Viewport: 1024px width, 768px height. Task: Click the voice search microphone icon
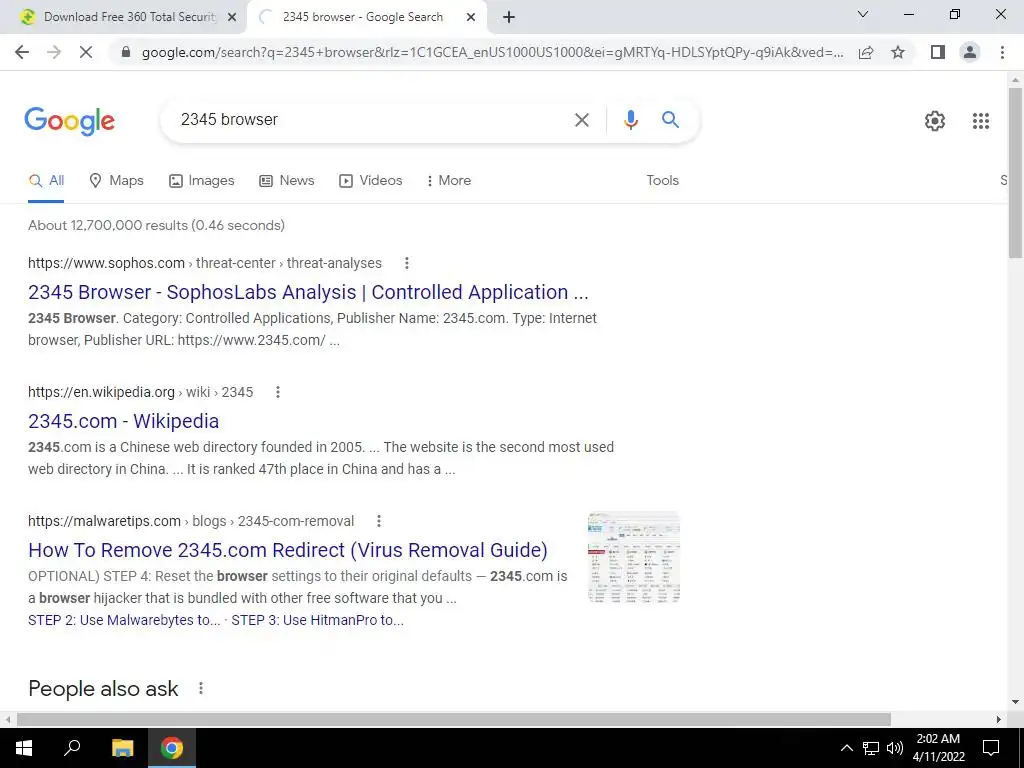click(x=630, y=120)
